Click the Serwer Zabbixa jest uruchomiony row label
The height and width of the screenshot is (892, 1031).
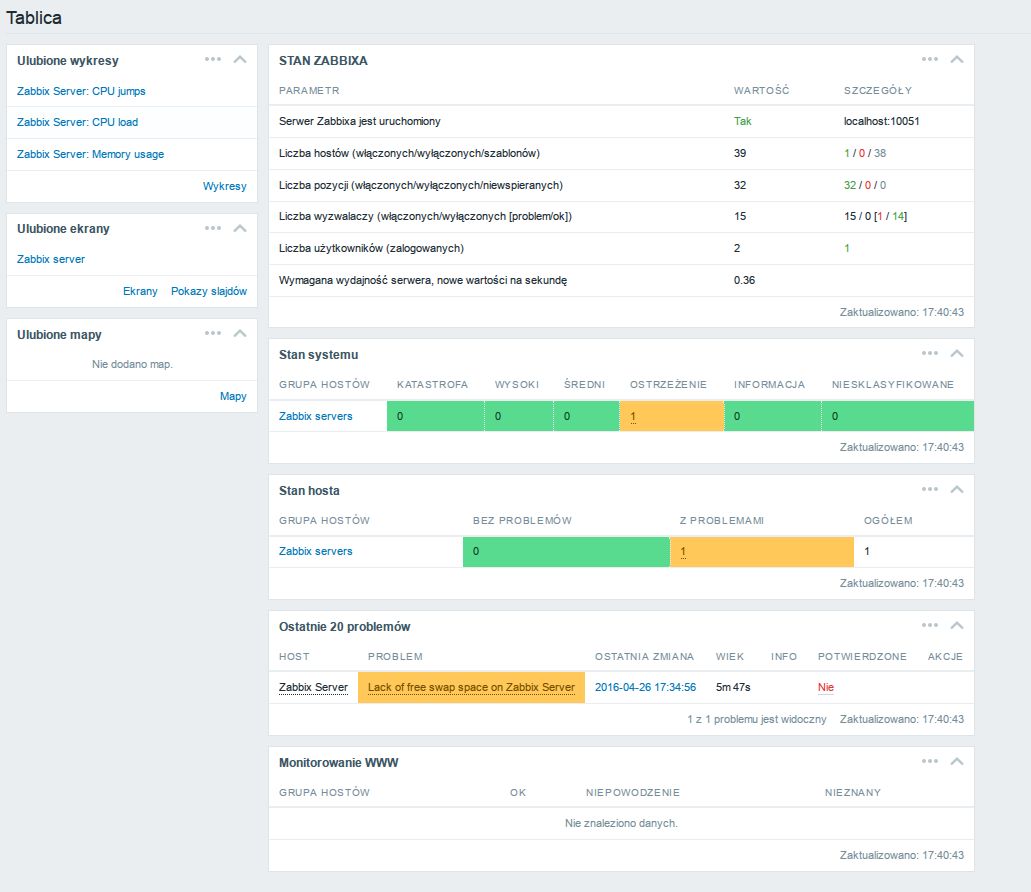(x=359, y=122)
